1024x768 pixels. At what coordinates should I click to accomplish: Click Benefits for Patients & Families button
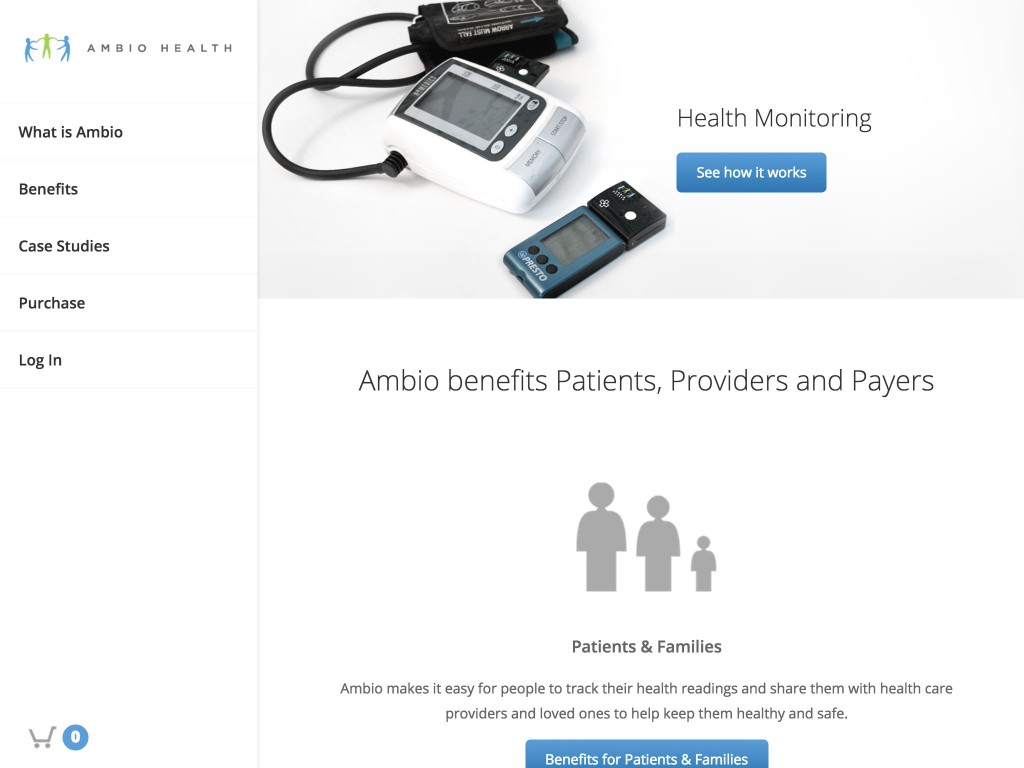[x=647, y=754]
